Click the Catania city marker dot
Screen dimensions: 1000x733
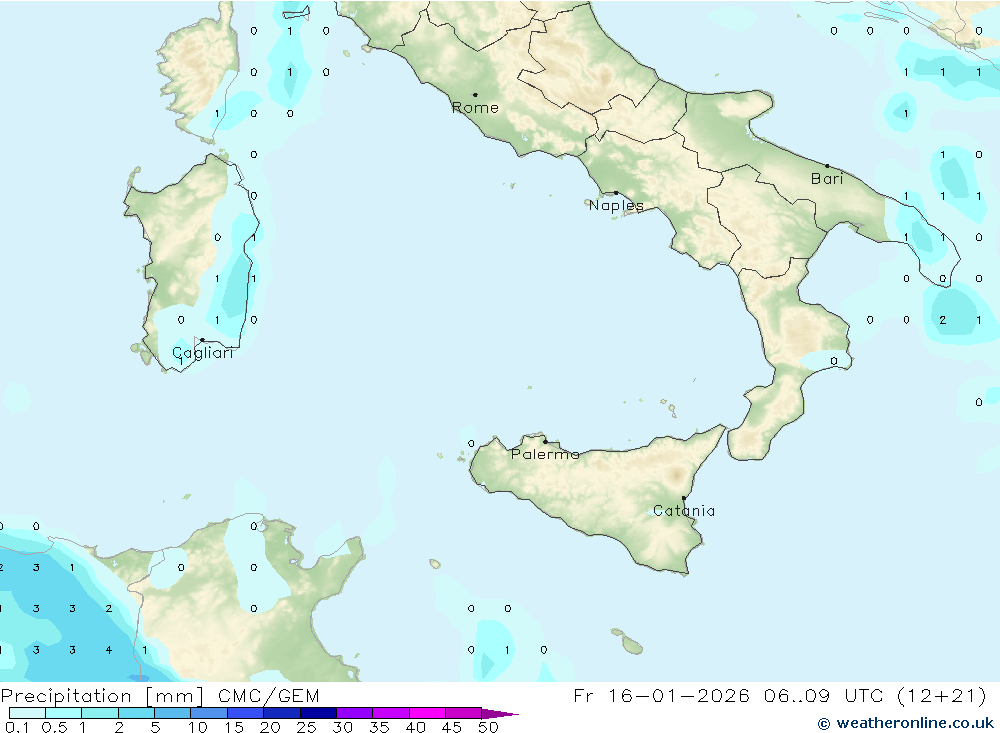pos(684,498)
